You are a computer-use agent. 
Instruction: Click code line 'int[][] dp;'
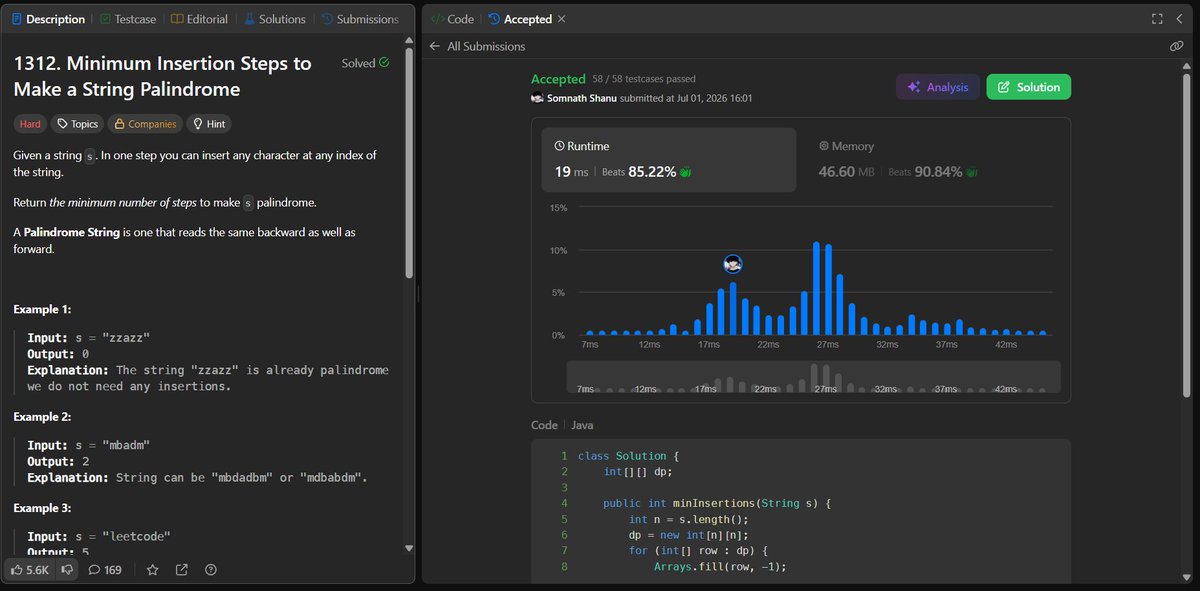pos(638,472)
